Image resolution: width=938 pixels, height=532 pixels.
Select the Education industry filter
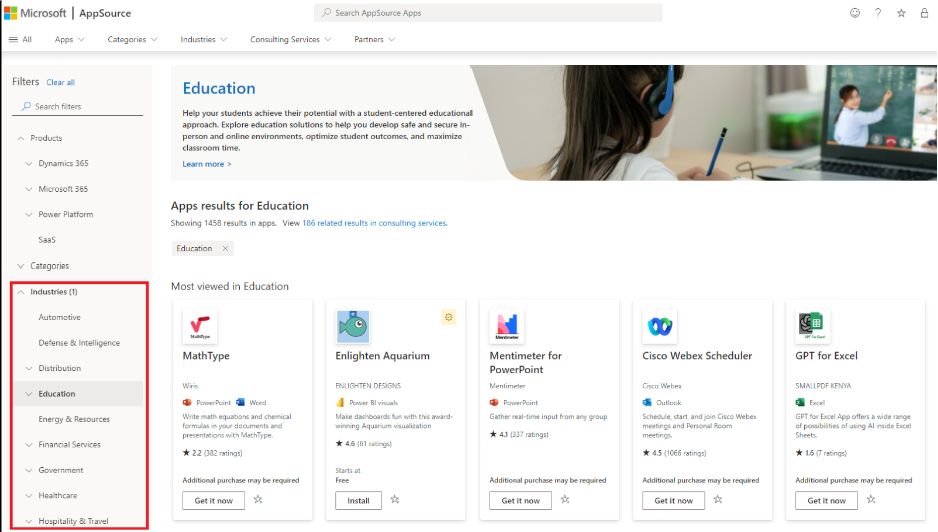57,394
